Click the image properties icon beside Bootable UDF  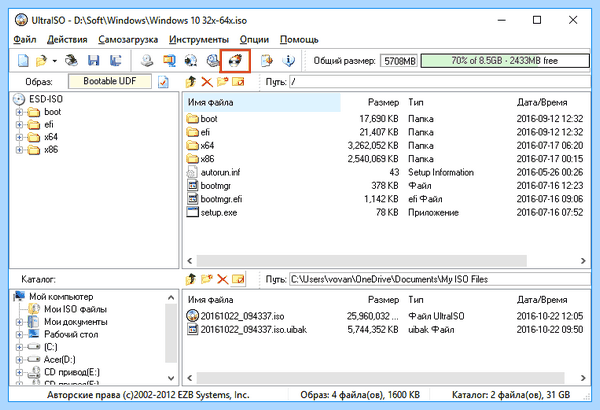coord(163,82)
